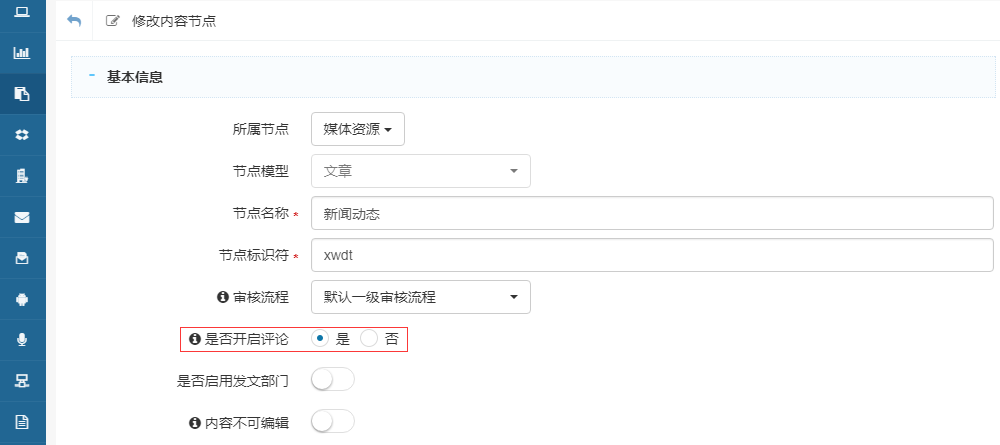This screenshot has width=1000, height=445.
Task: Collapse the 基本信息 section
Action: tap(92, 76)
